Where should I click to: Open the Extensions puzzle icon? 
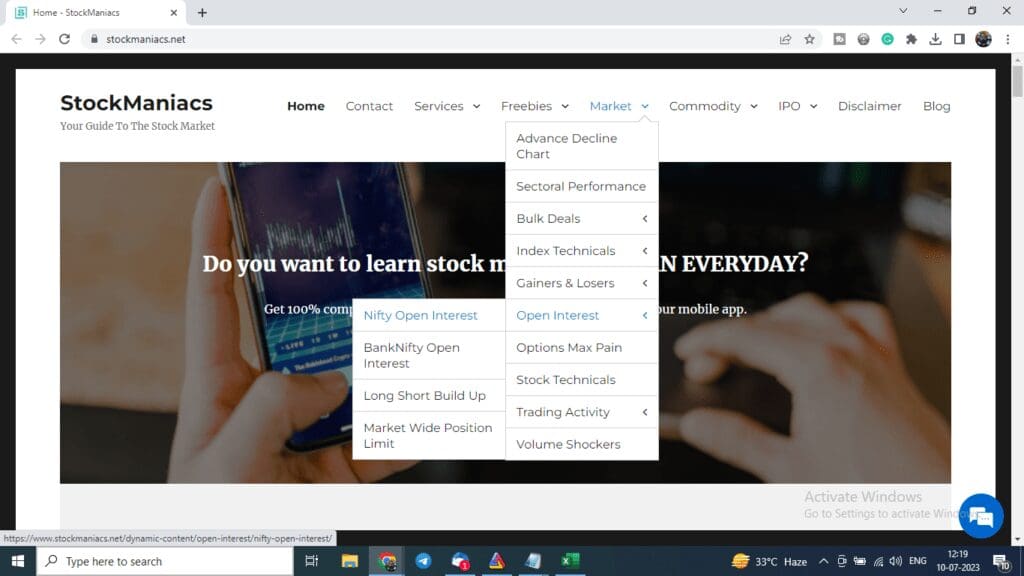pos(912,39)
